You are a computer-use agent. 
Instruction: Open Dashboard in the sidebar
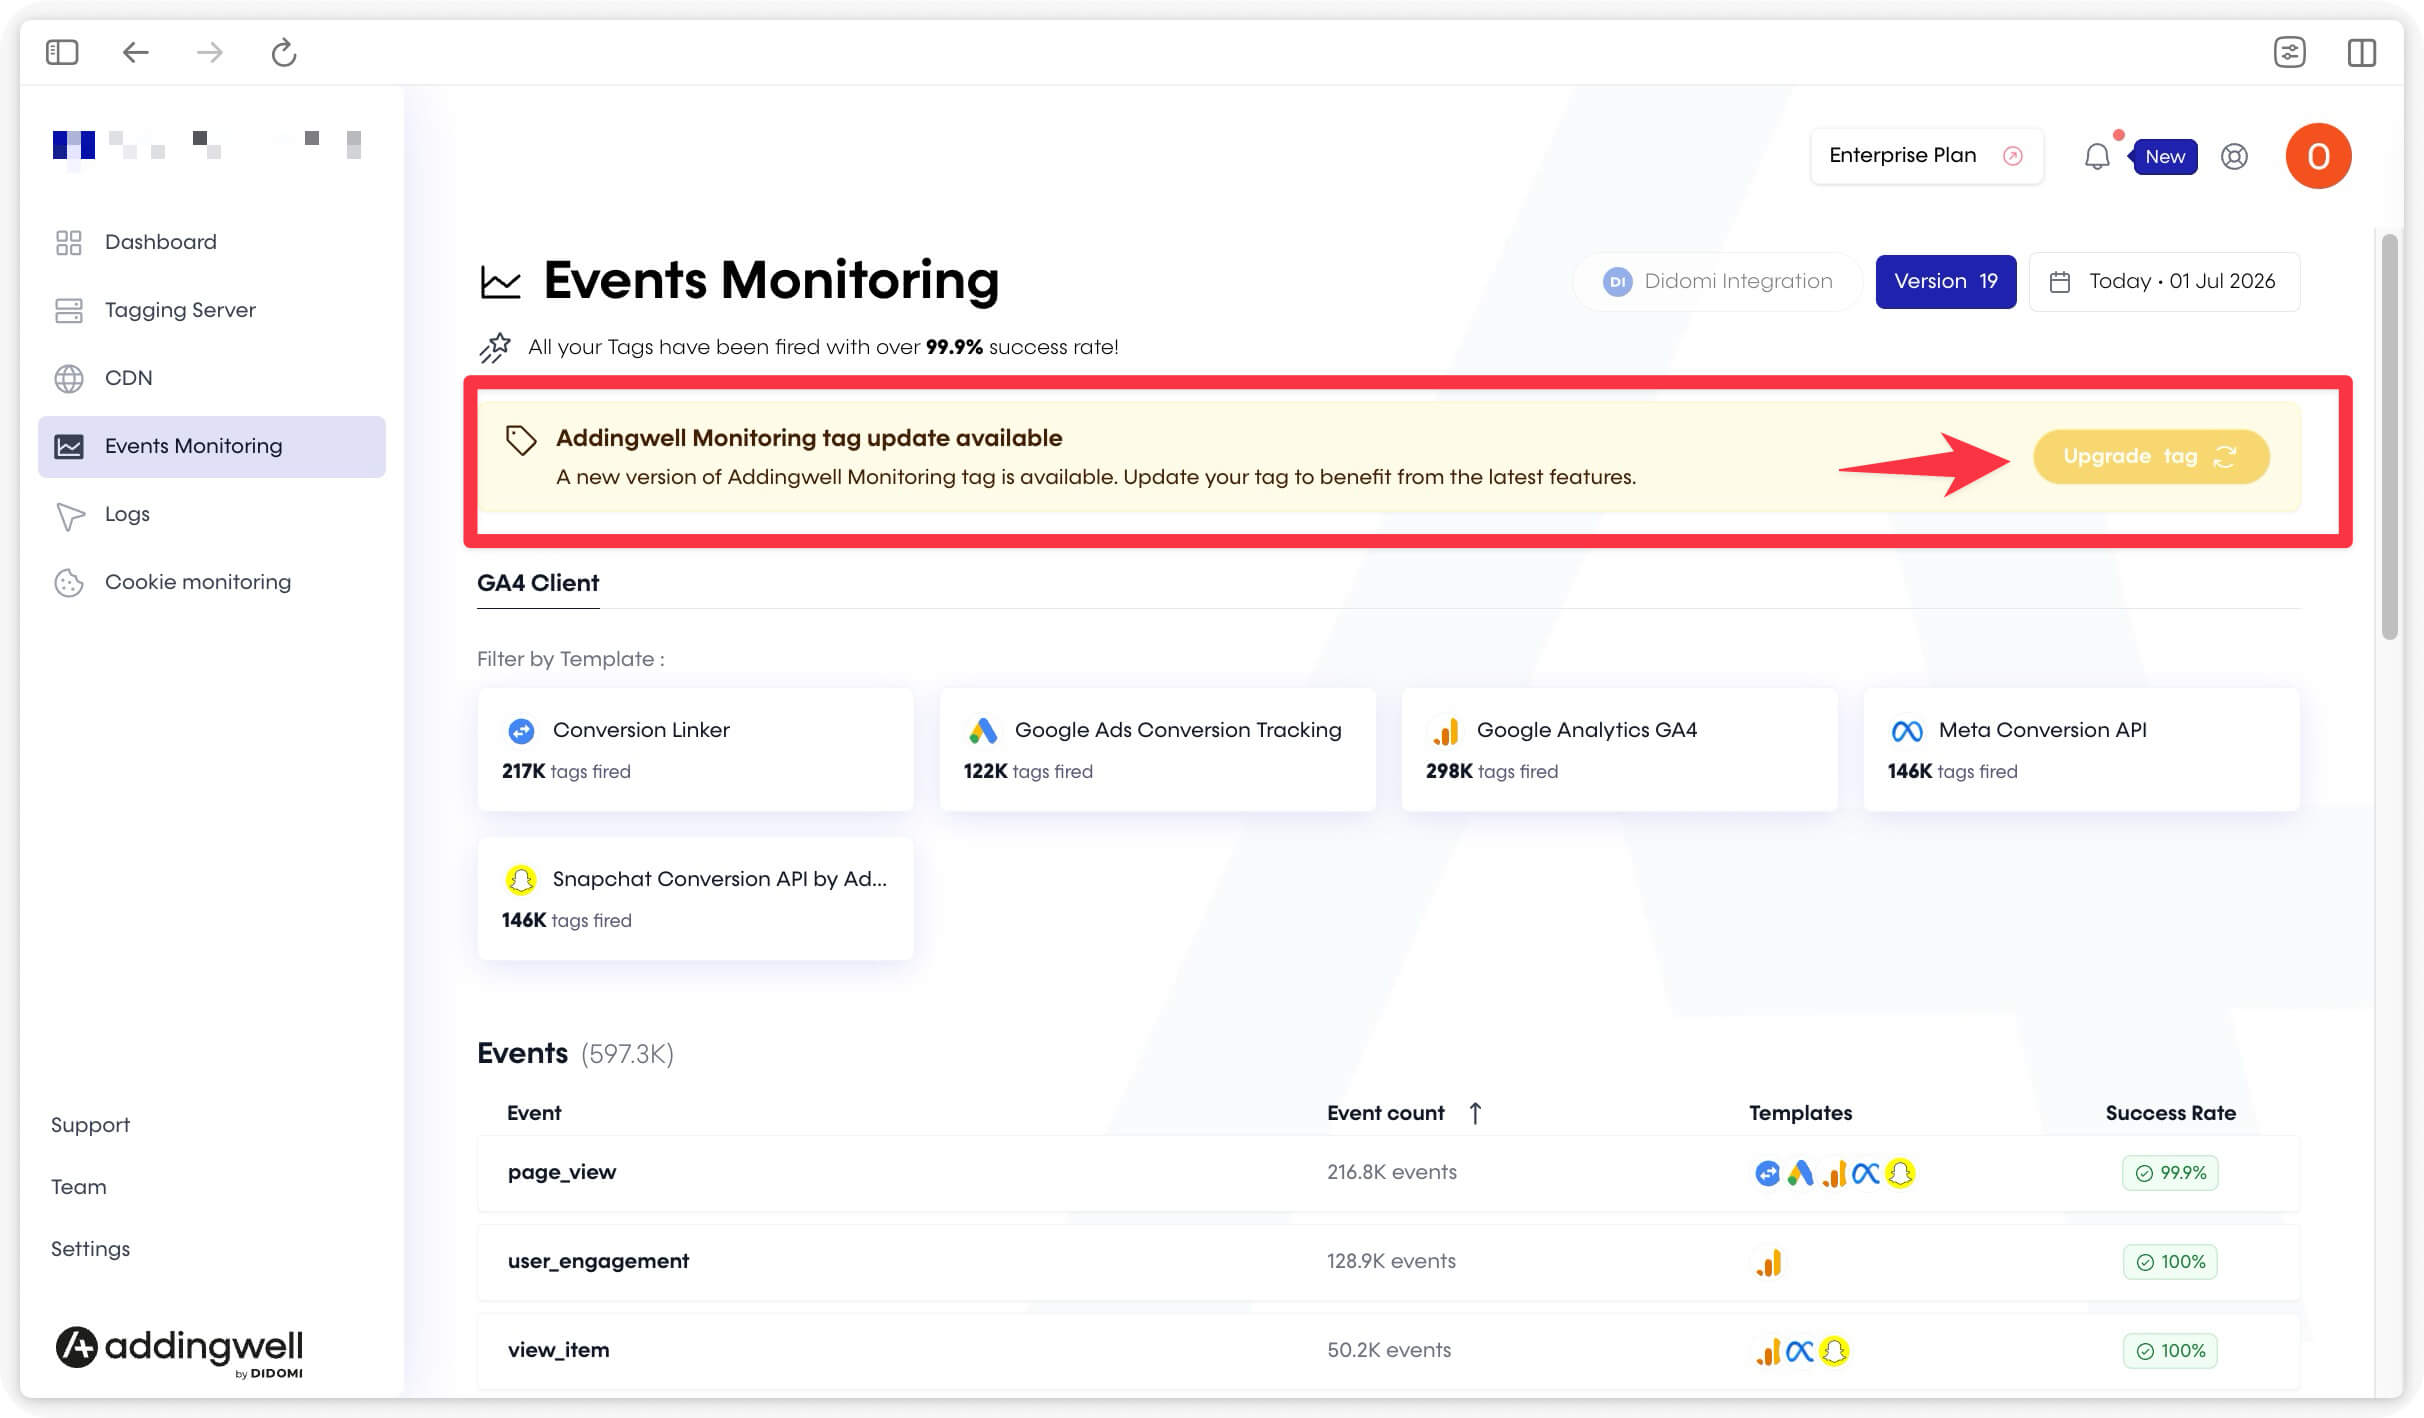click(211, 242)
